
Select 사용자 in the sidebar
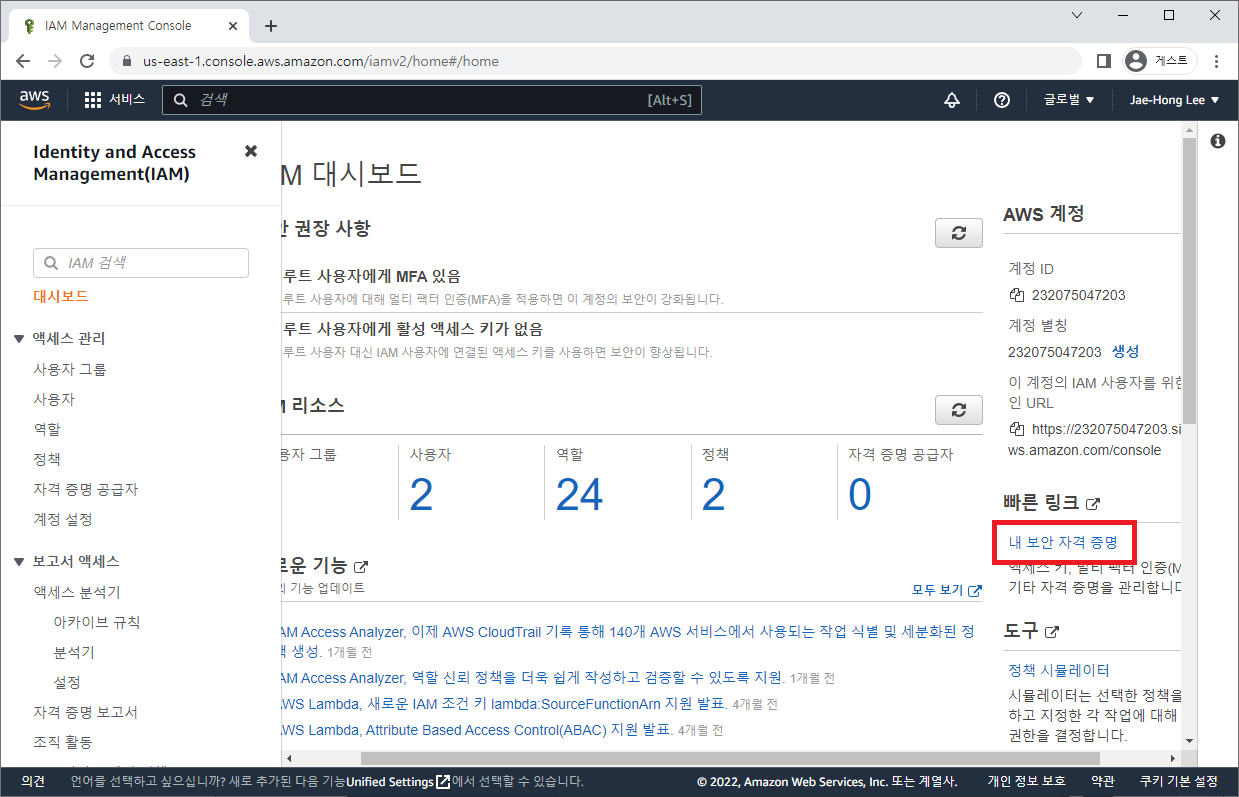pyautogui.click(x=54, y=399)
